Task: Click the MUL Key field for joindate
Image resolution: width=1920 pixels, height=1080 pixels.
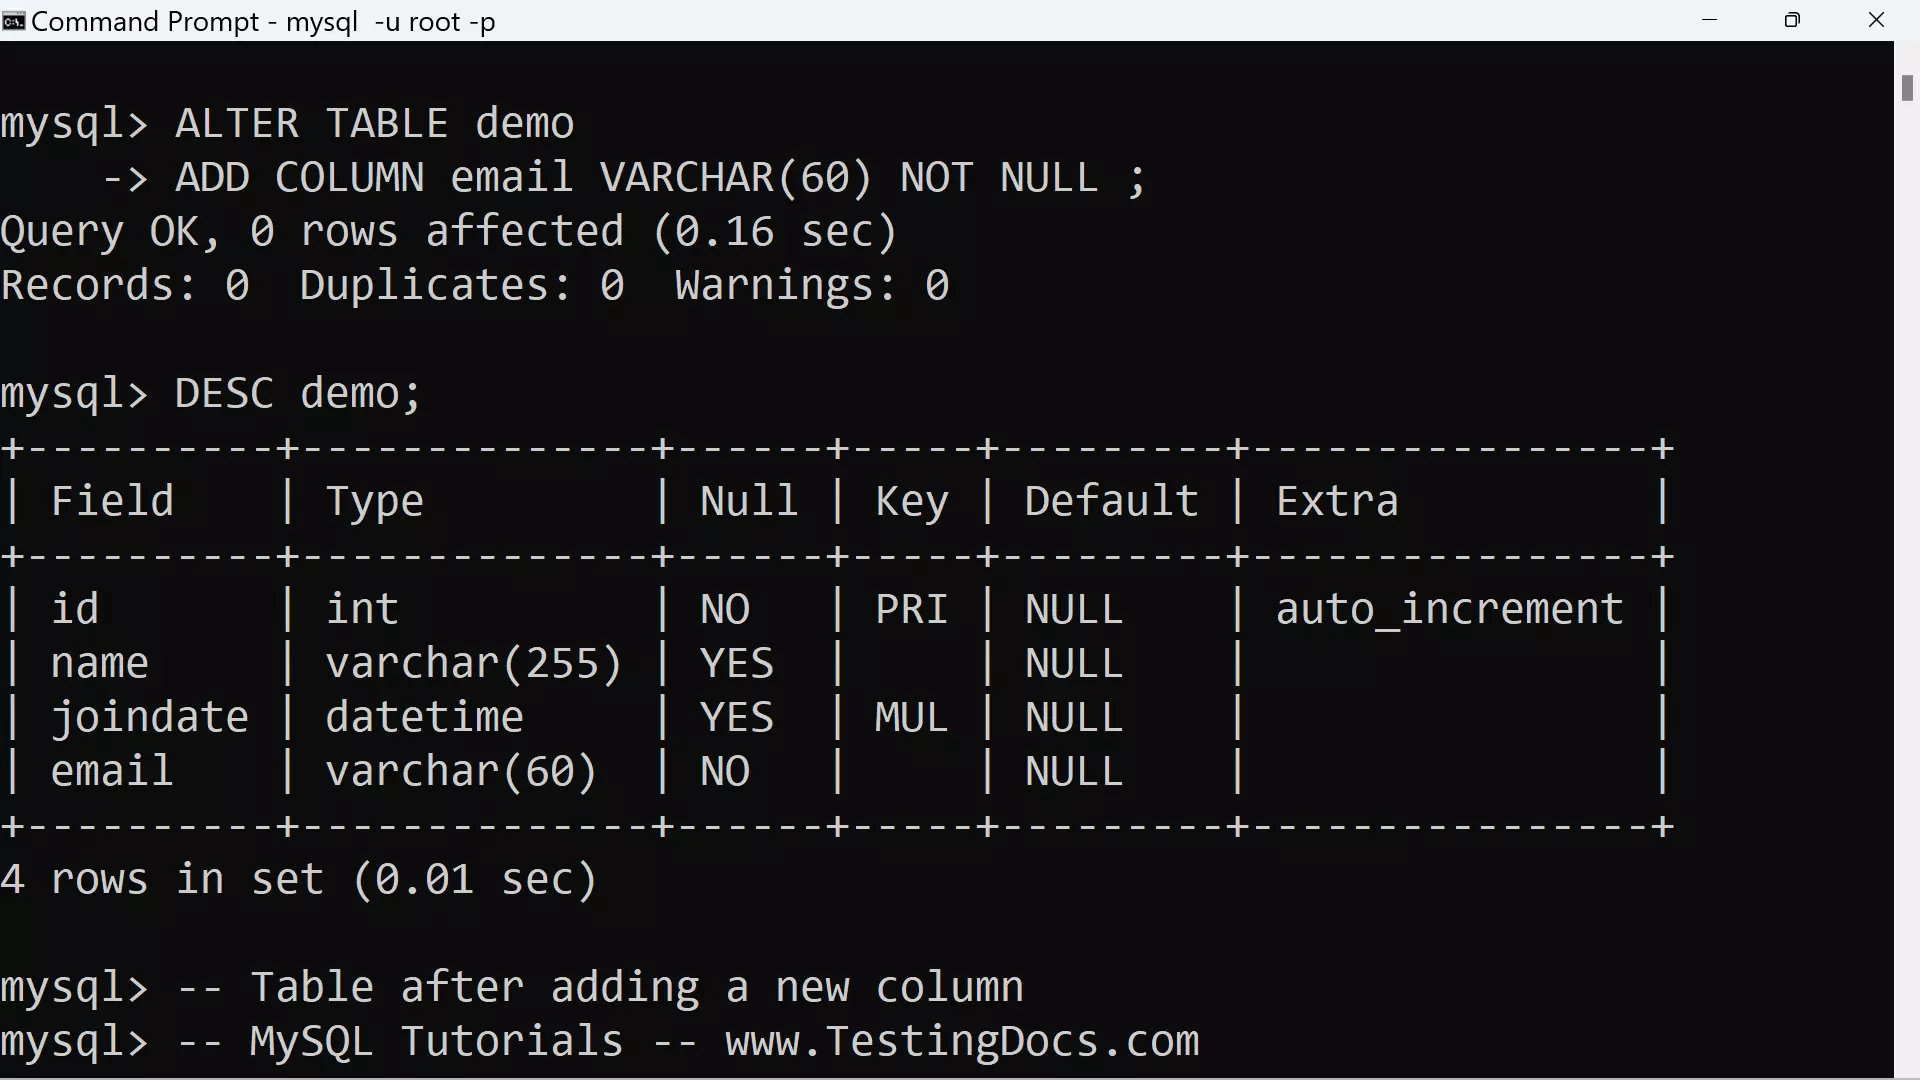Action: [913, 717]
